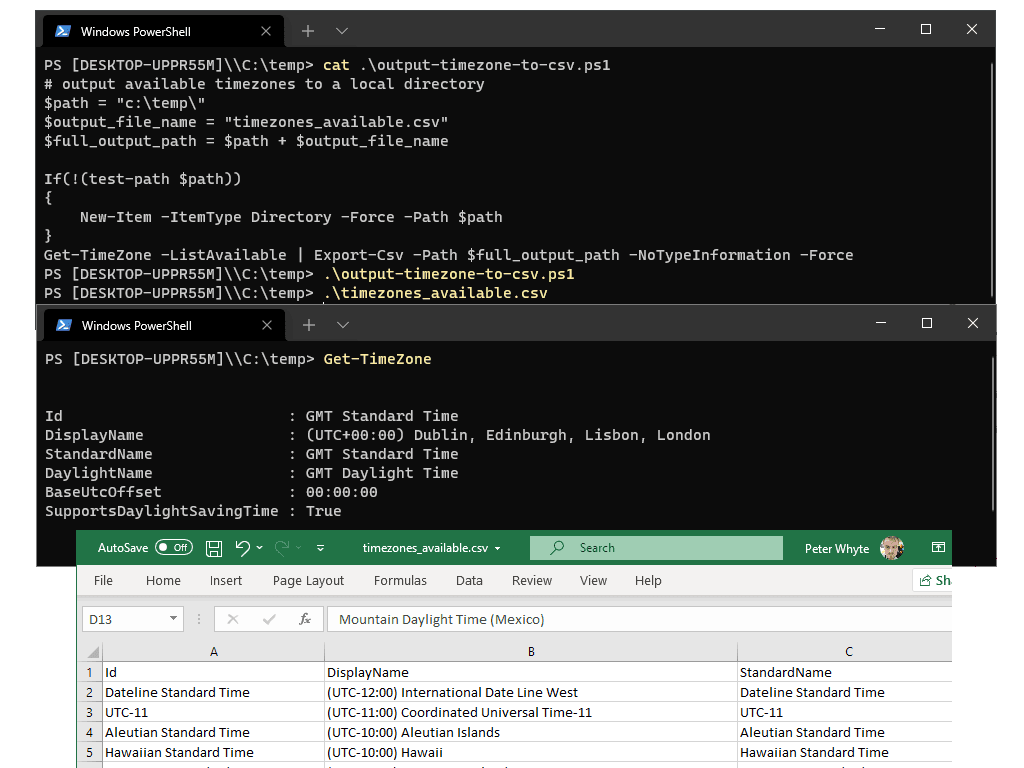Click the Cancel formula X icon
This screenshot has width=1024, height=768.
tap(232, 619)
